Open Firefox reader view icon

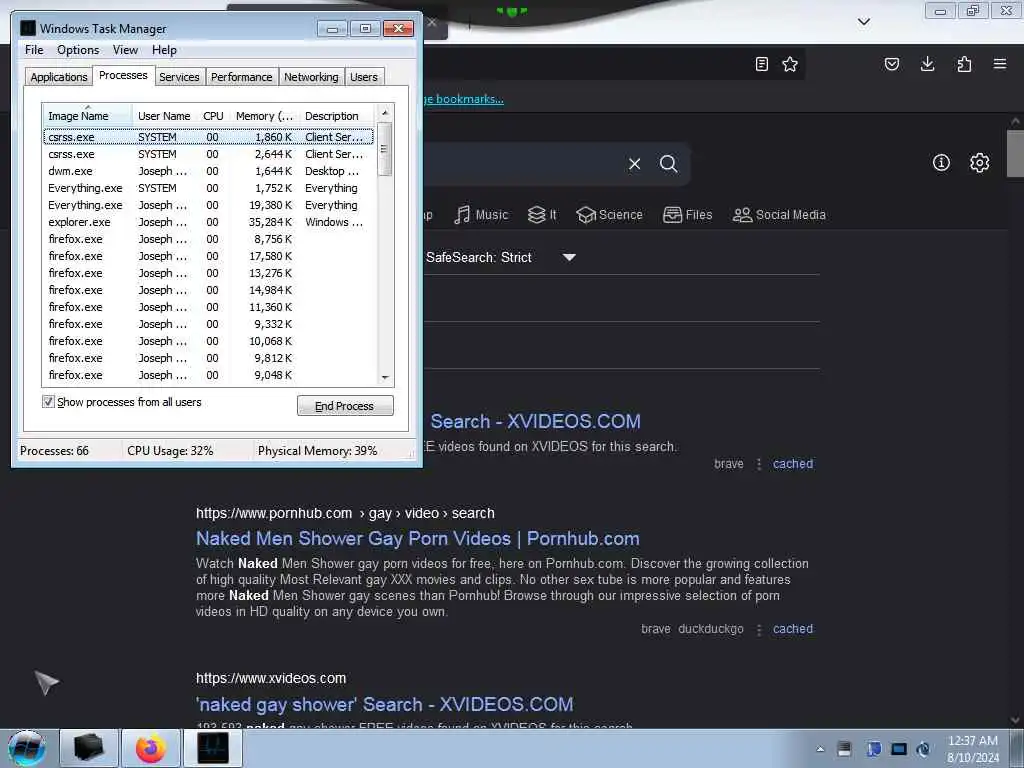tap(761, 64)
